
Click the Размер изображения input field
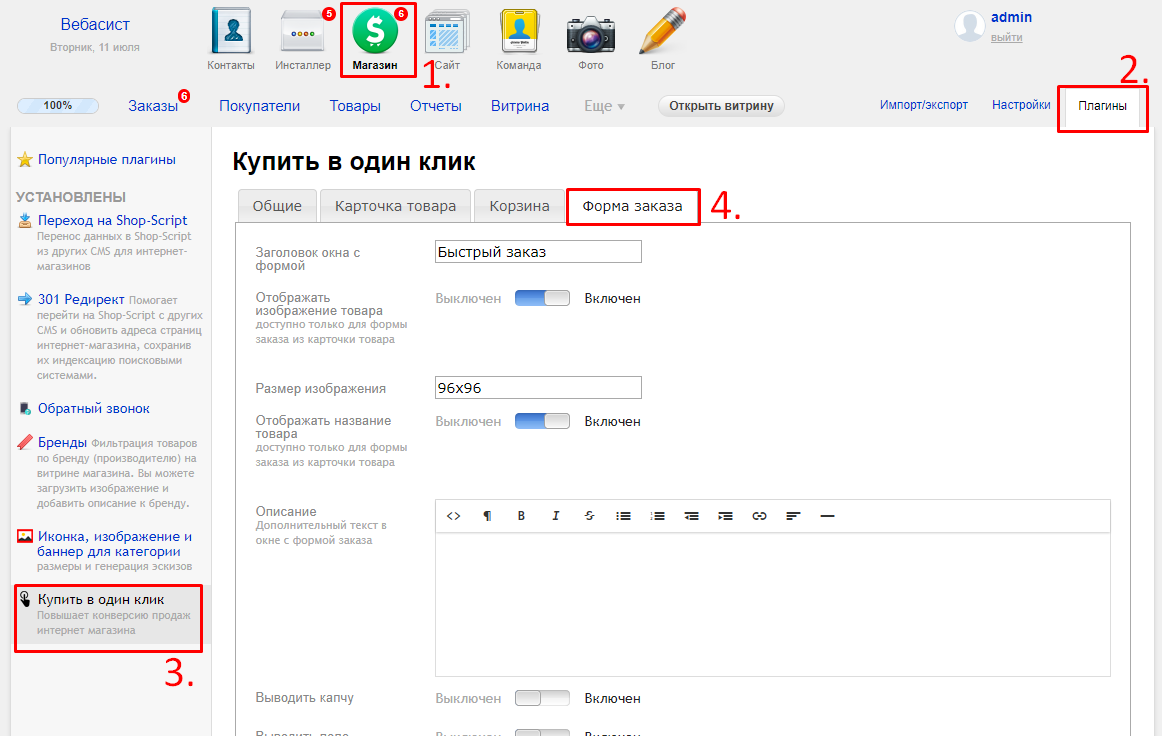pos(538,388)
